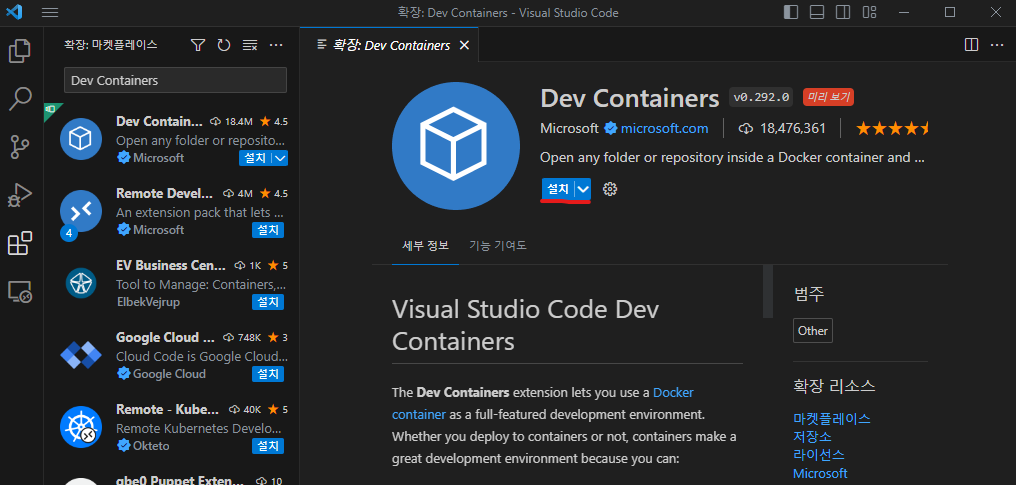Open the Explorer view in activity bar

[20, 52]
